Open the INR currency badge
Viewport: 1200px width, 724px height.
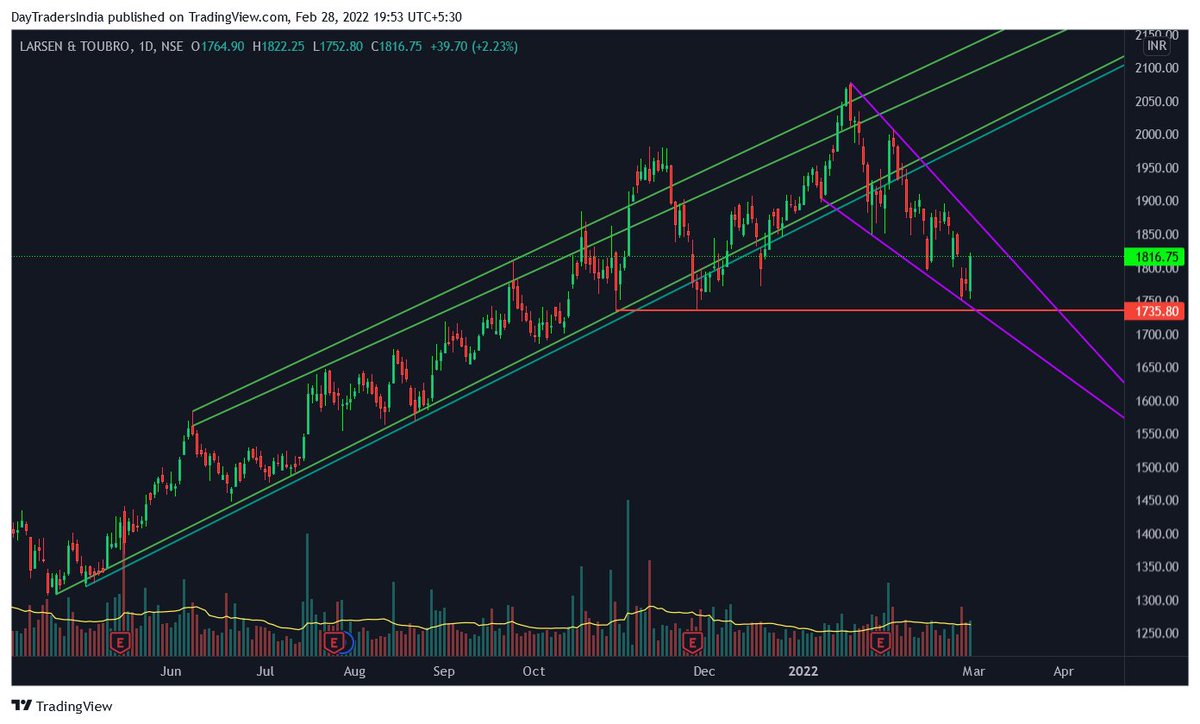coord(1158,45)
